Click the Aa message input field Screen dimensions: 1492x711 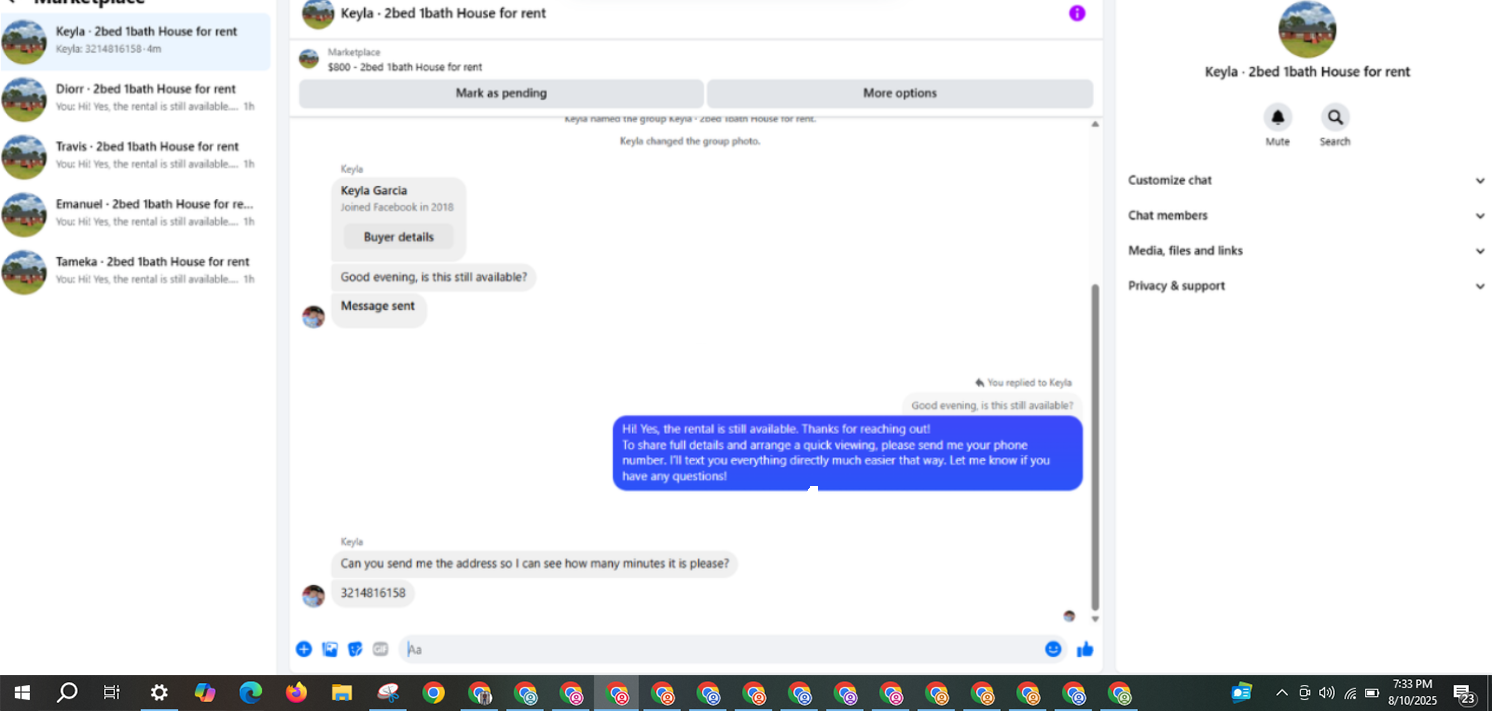pyautogui.click(x=719, y=649)
